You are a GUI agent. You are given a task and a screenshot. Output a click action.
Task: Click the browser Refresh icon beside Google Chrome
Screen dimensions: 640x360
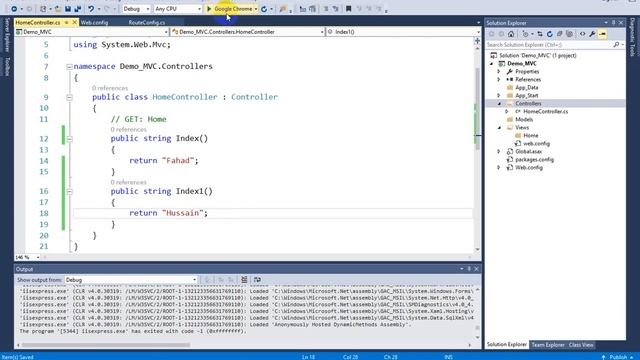[x=264, y=9]
